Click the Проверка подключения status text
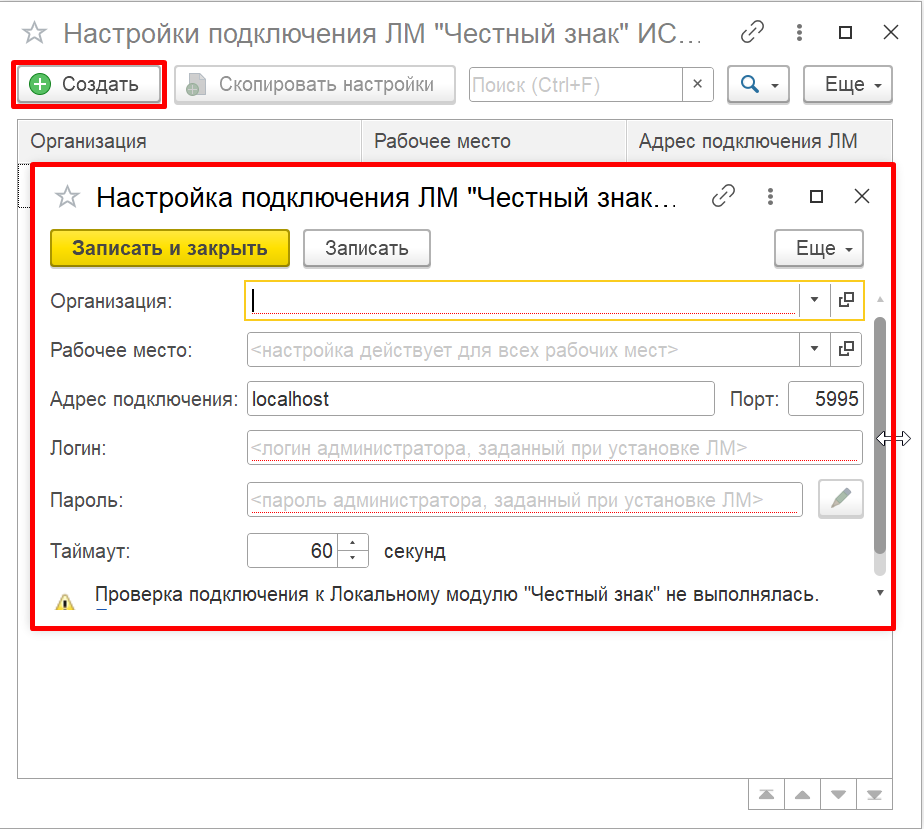 coord(457,594)
